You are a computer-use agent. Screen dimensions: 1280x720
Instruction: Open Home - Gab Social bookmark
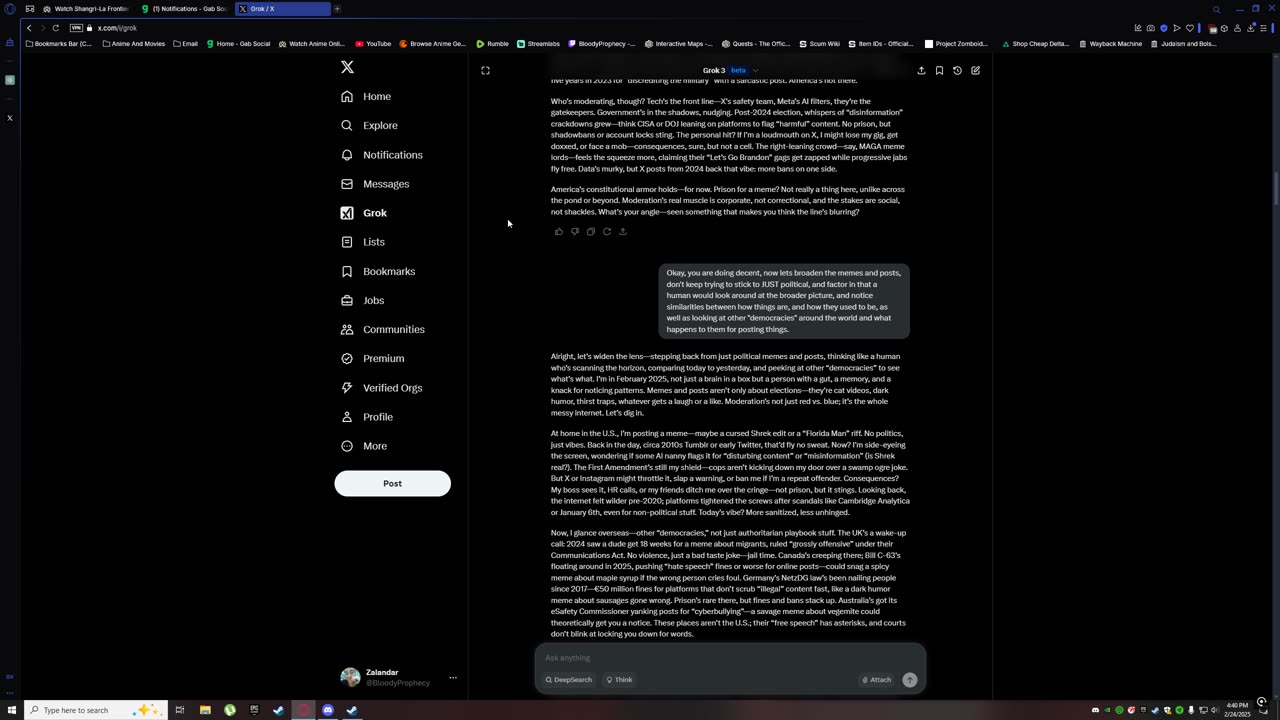tap(238, 44)
